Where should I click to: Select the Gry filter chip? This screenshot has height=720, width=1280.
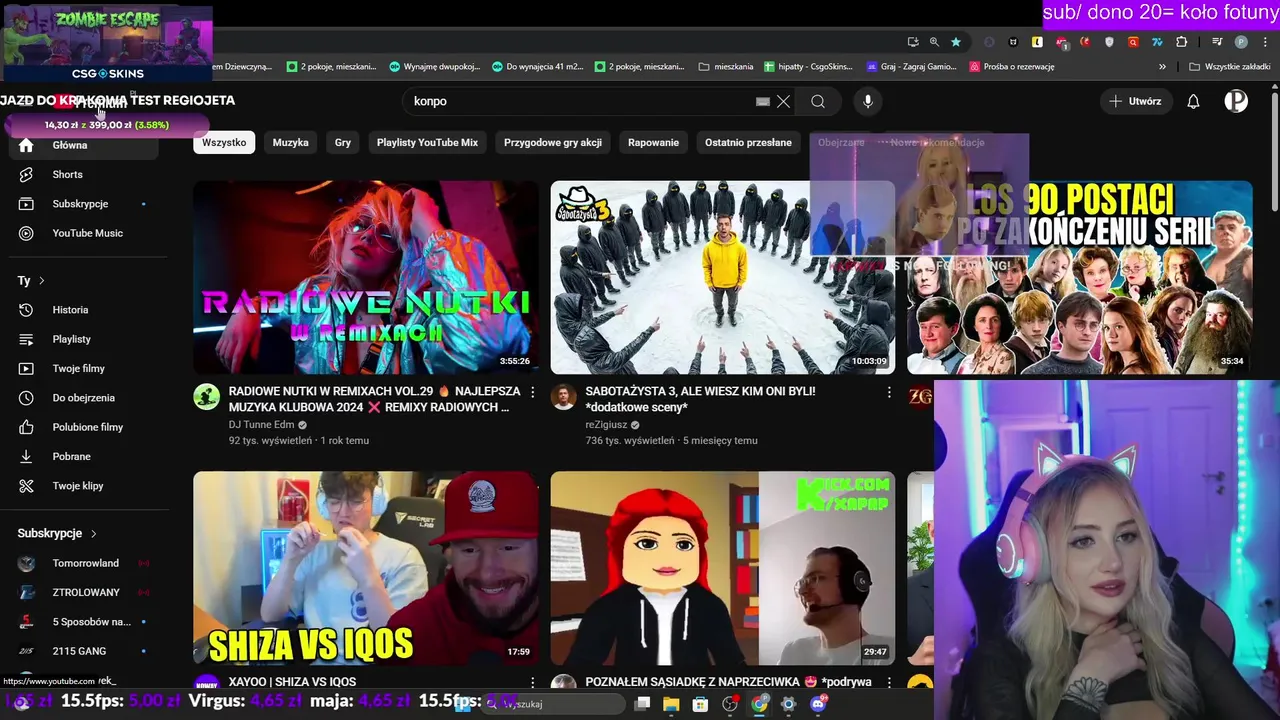[x=343, y=143]
